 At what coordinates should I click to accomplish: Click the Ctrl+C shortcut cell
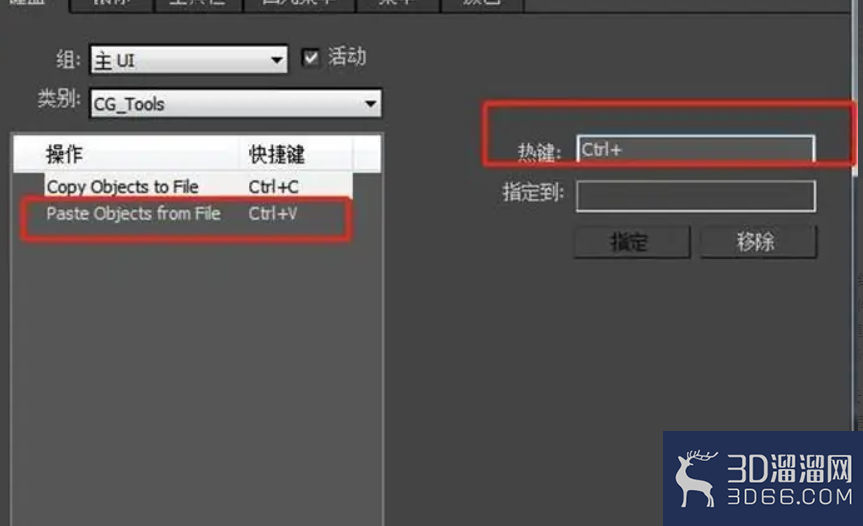(x=274, y=187)
